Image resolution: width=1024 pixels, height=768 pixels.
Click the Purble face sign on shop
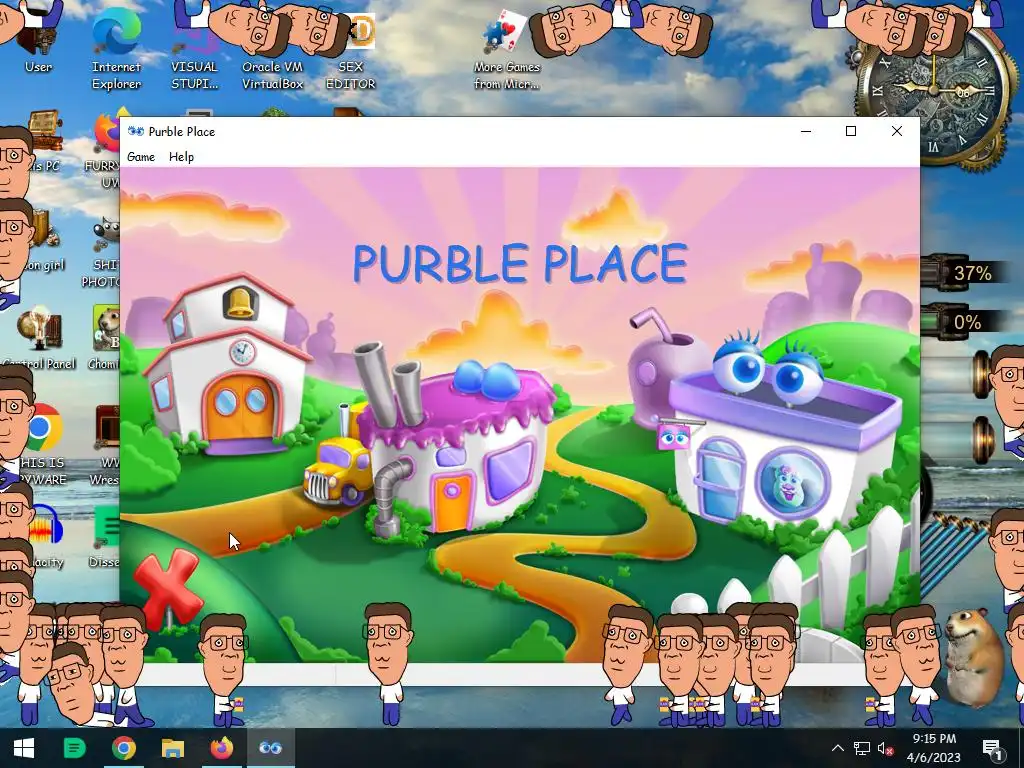coord(673,436)
